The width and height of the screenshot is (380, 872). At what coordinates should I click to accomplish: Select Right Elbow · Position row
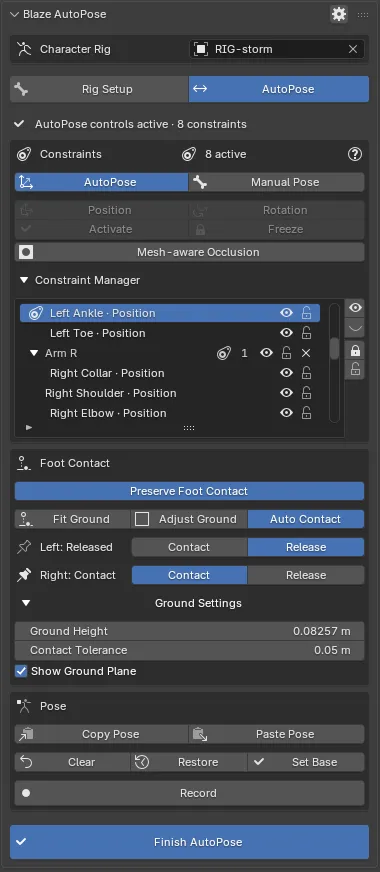click(x=170, y=413)
